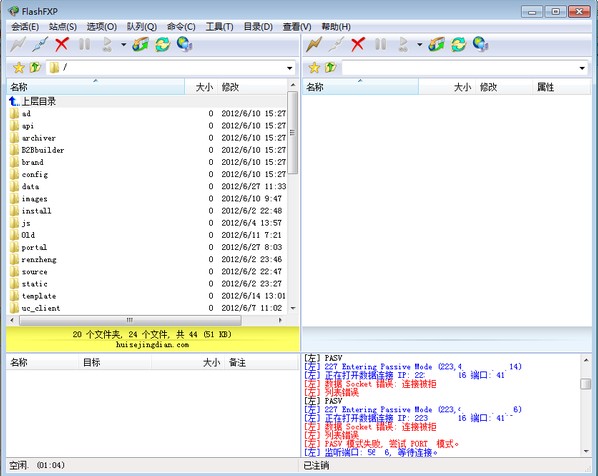The width and height of the screenshot is (598, 476).
Task: Open the 帮助(H) menu
Action: point(336,27)
